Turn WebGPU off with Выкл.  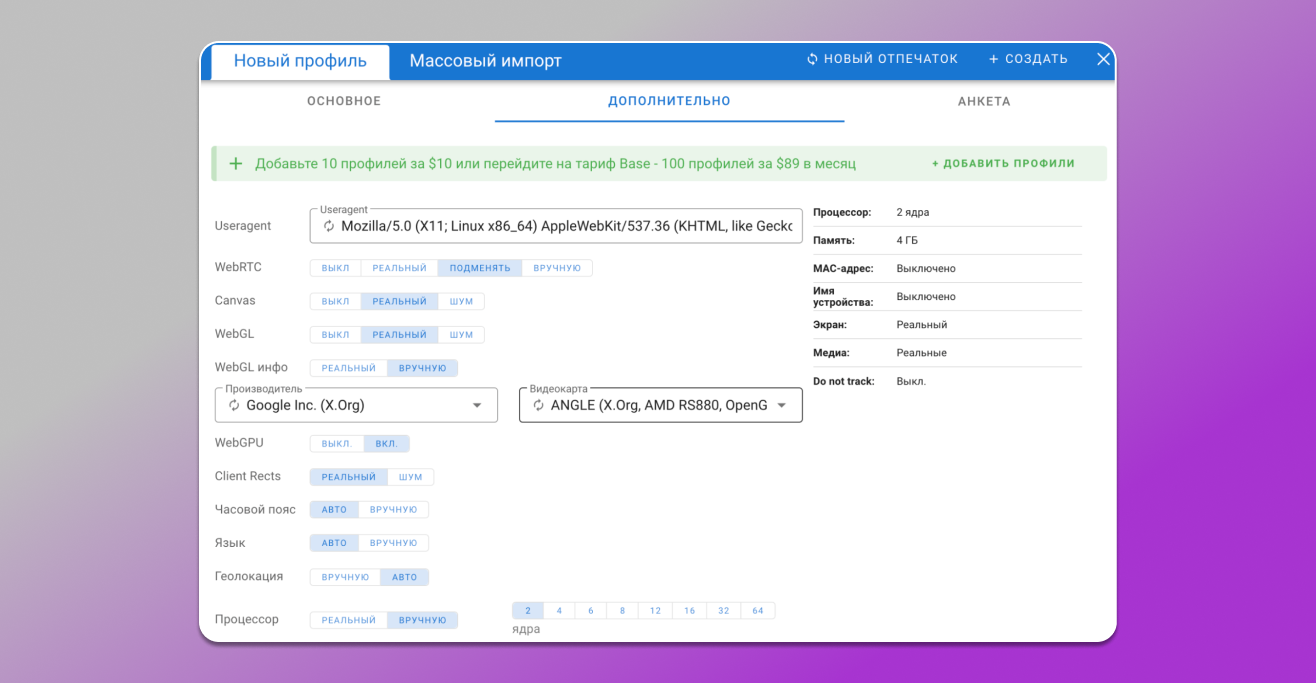point(336,443)
